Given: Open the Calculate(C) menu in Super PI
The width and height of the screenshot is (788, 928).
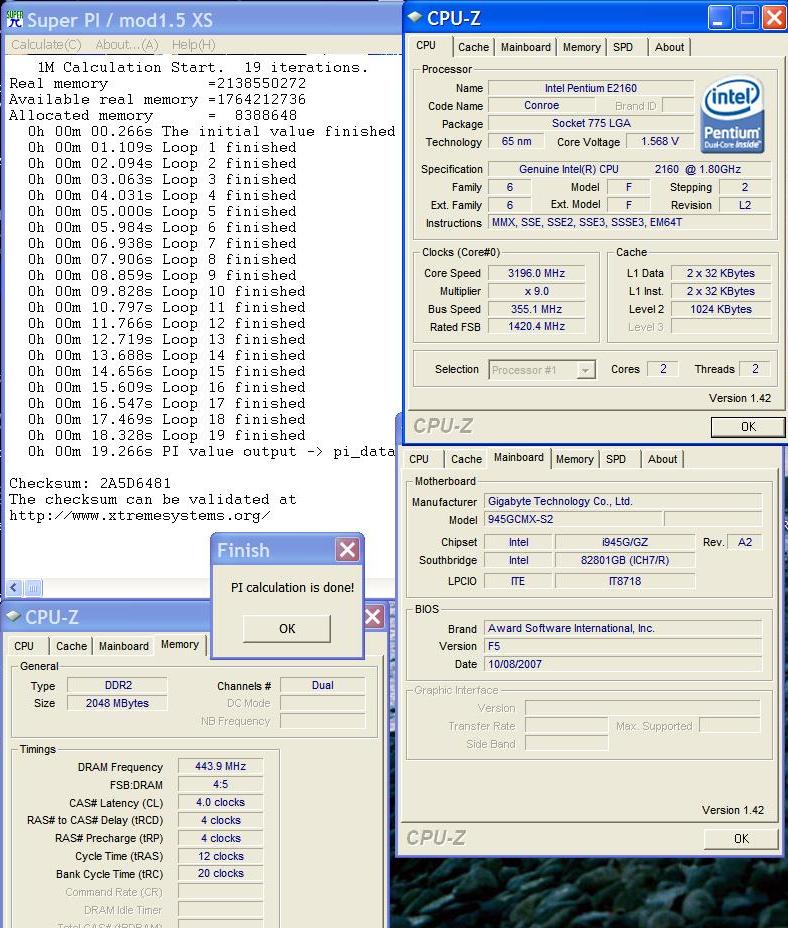Looking at the screenshot, I should click(x=46, y=44).
